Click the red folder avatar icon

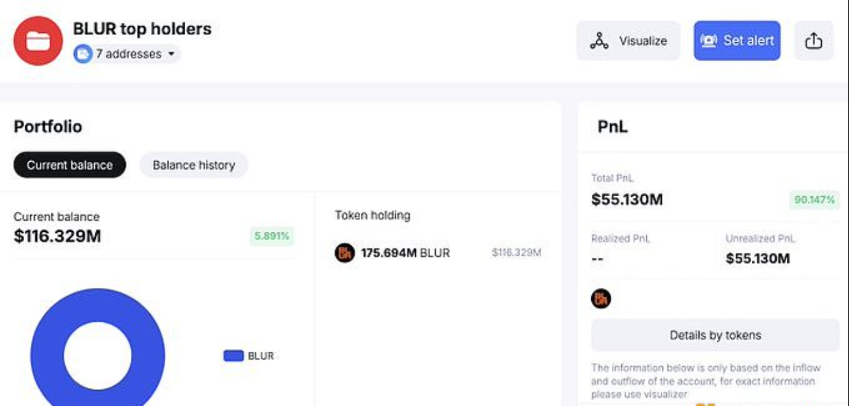[38, 41]
